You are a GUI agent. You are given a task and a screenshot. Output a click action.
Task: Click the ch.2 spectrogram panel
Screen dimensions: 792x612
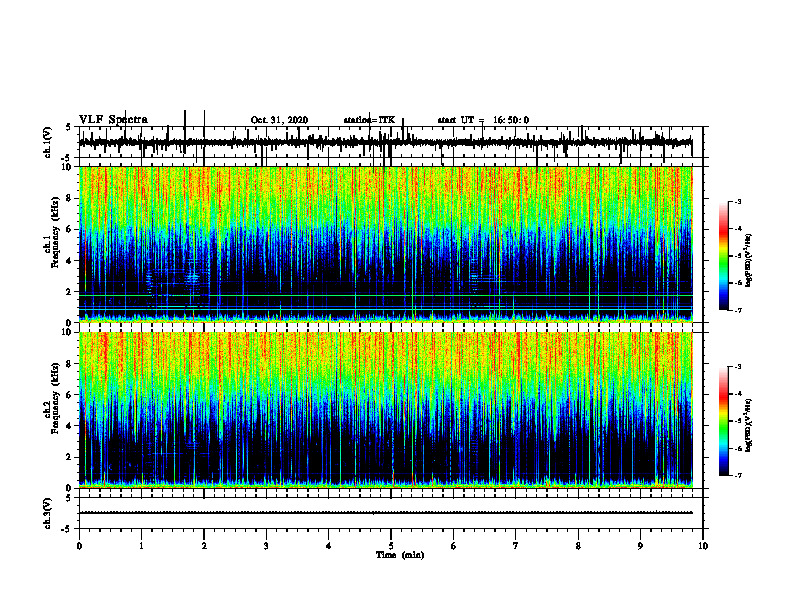[x=386, y=410]
